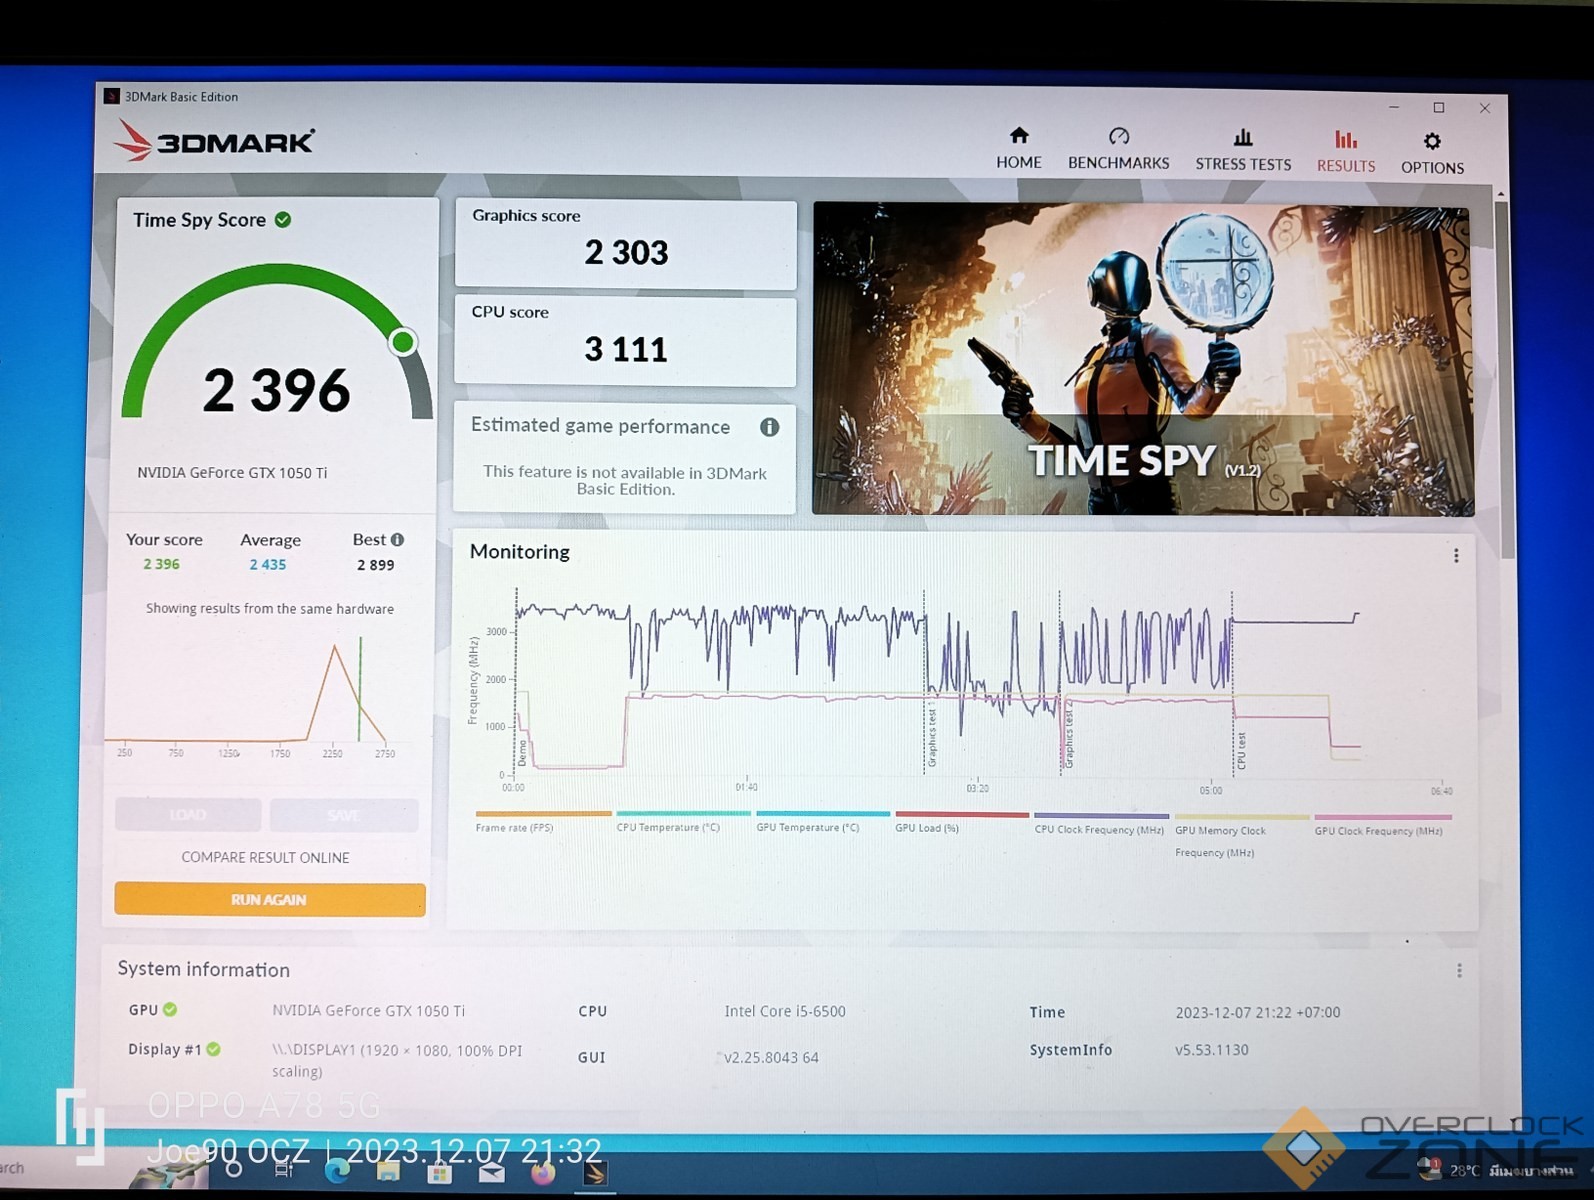Viewport: 1594px width, 1200px height.
Task: Open the System information three-dot menu
Action: pyautogui.click(x=1459, y=971)
